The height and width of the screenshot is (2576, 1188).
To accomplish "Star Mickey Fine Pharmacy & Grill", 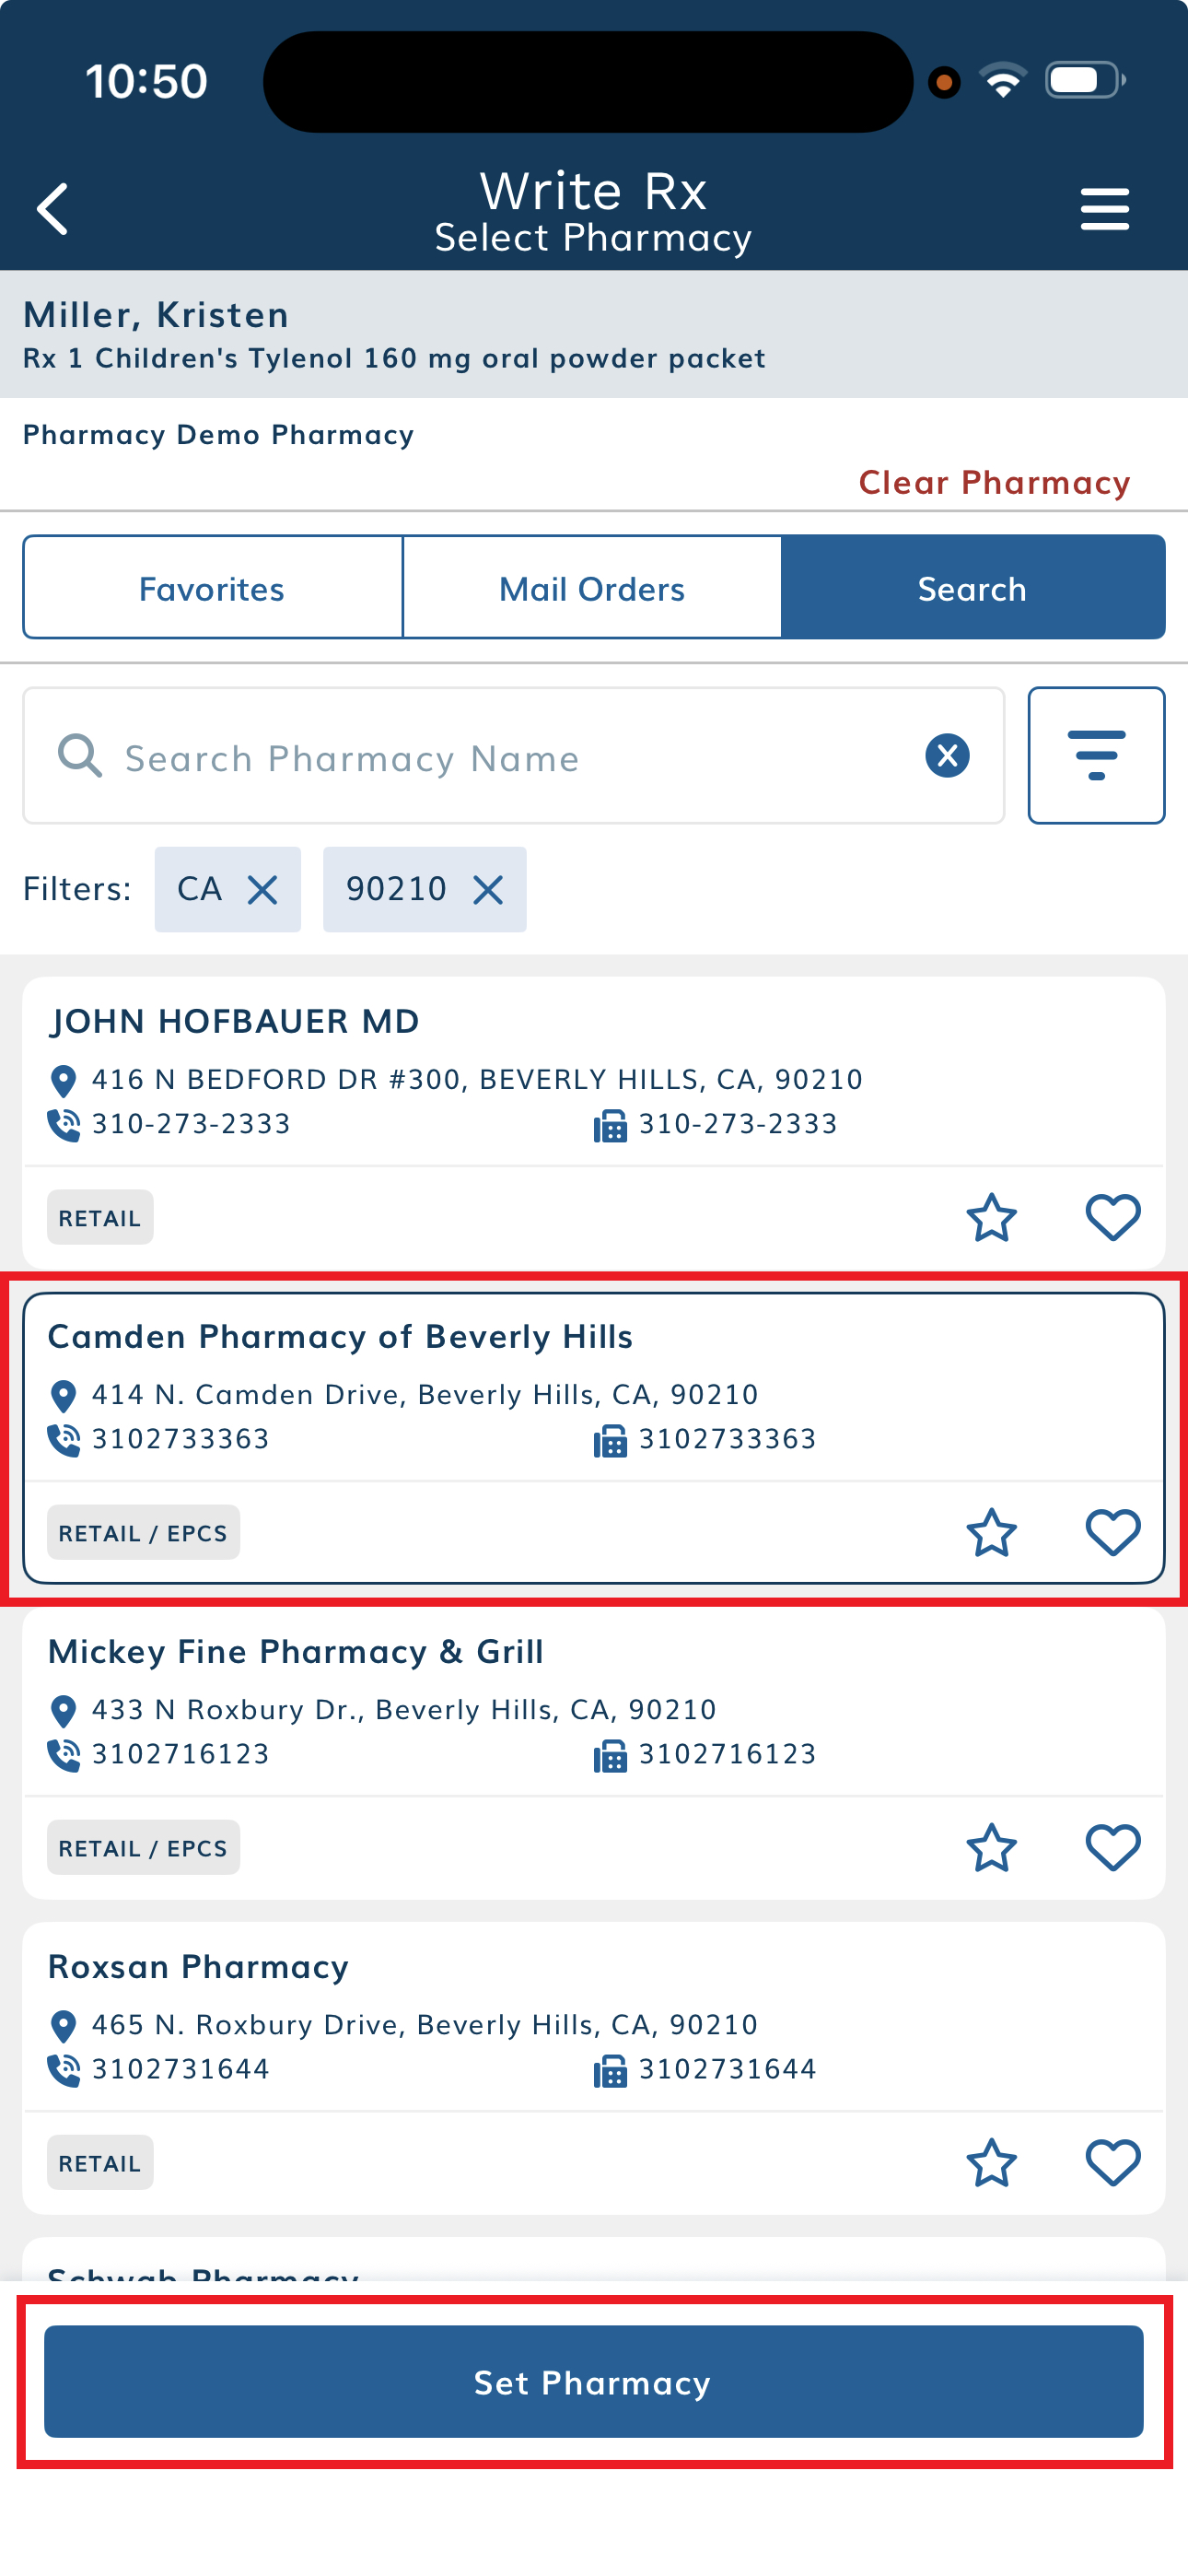I will pyautogui.click(x=990, y=1847).
